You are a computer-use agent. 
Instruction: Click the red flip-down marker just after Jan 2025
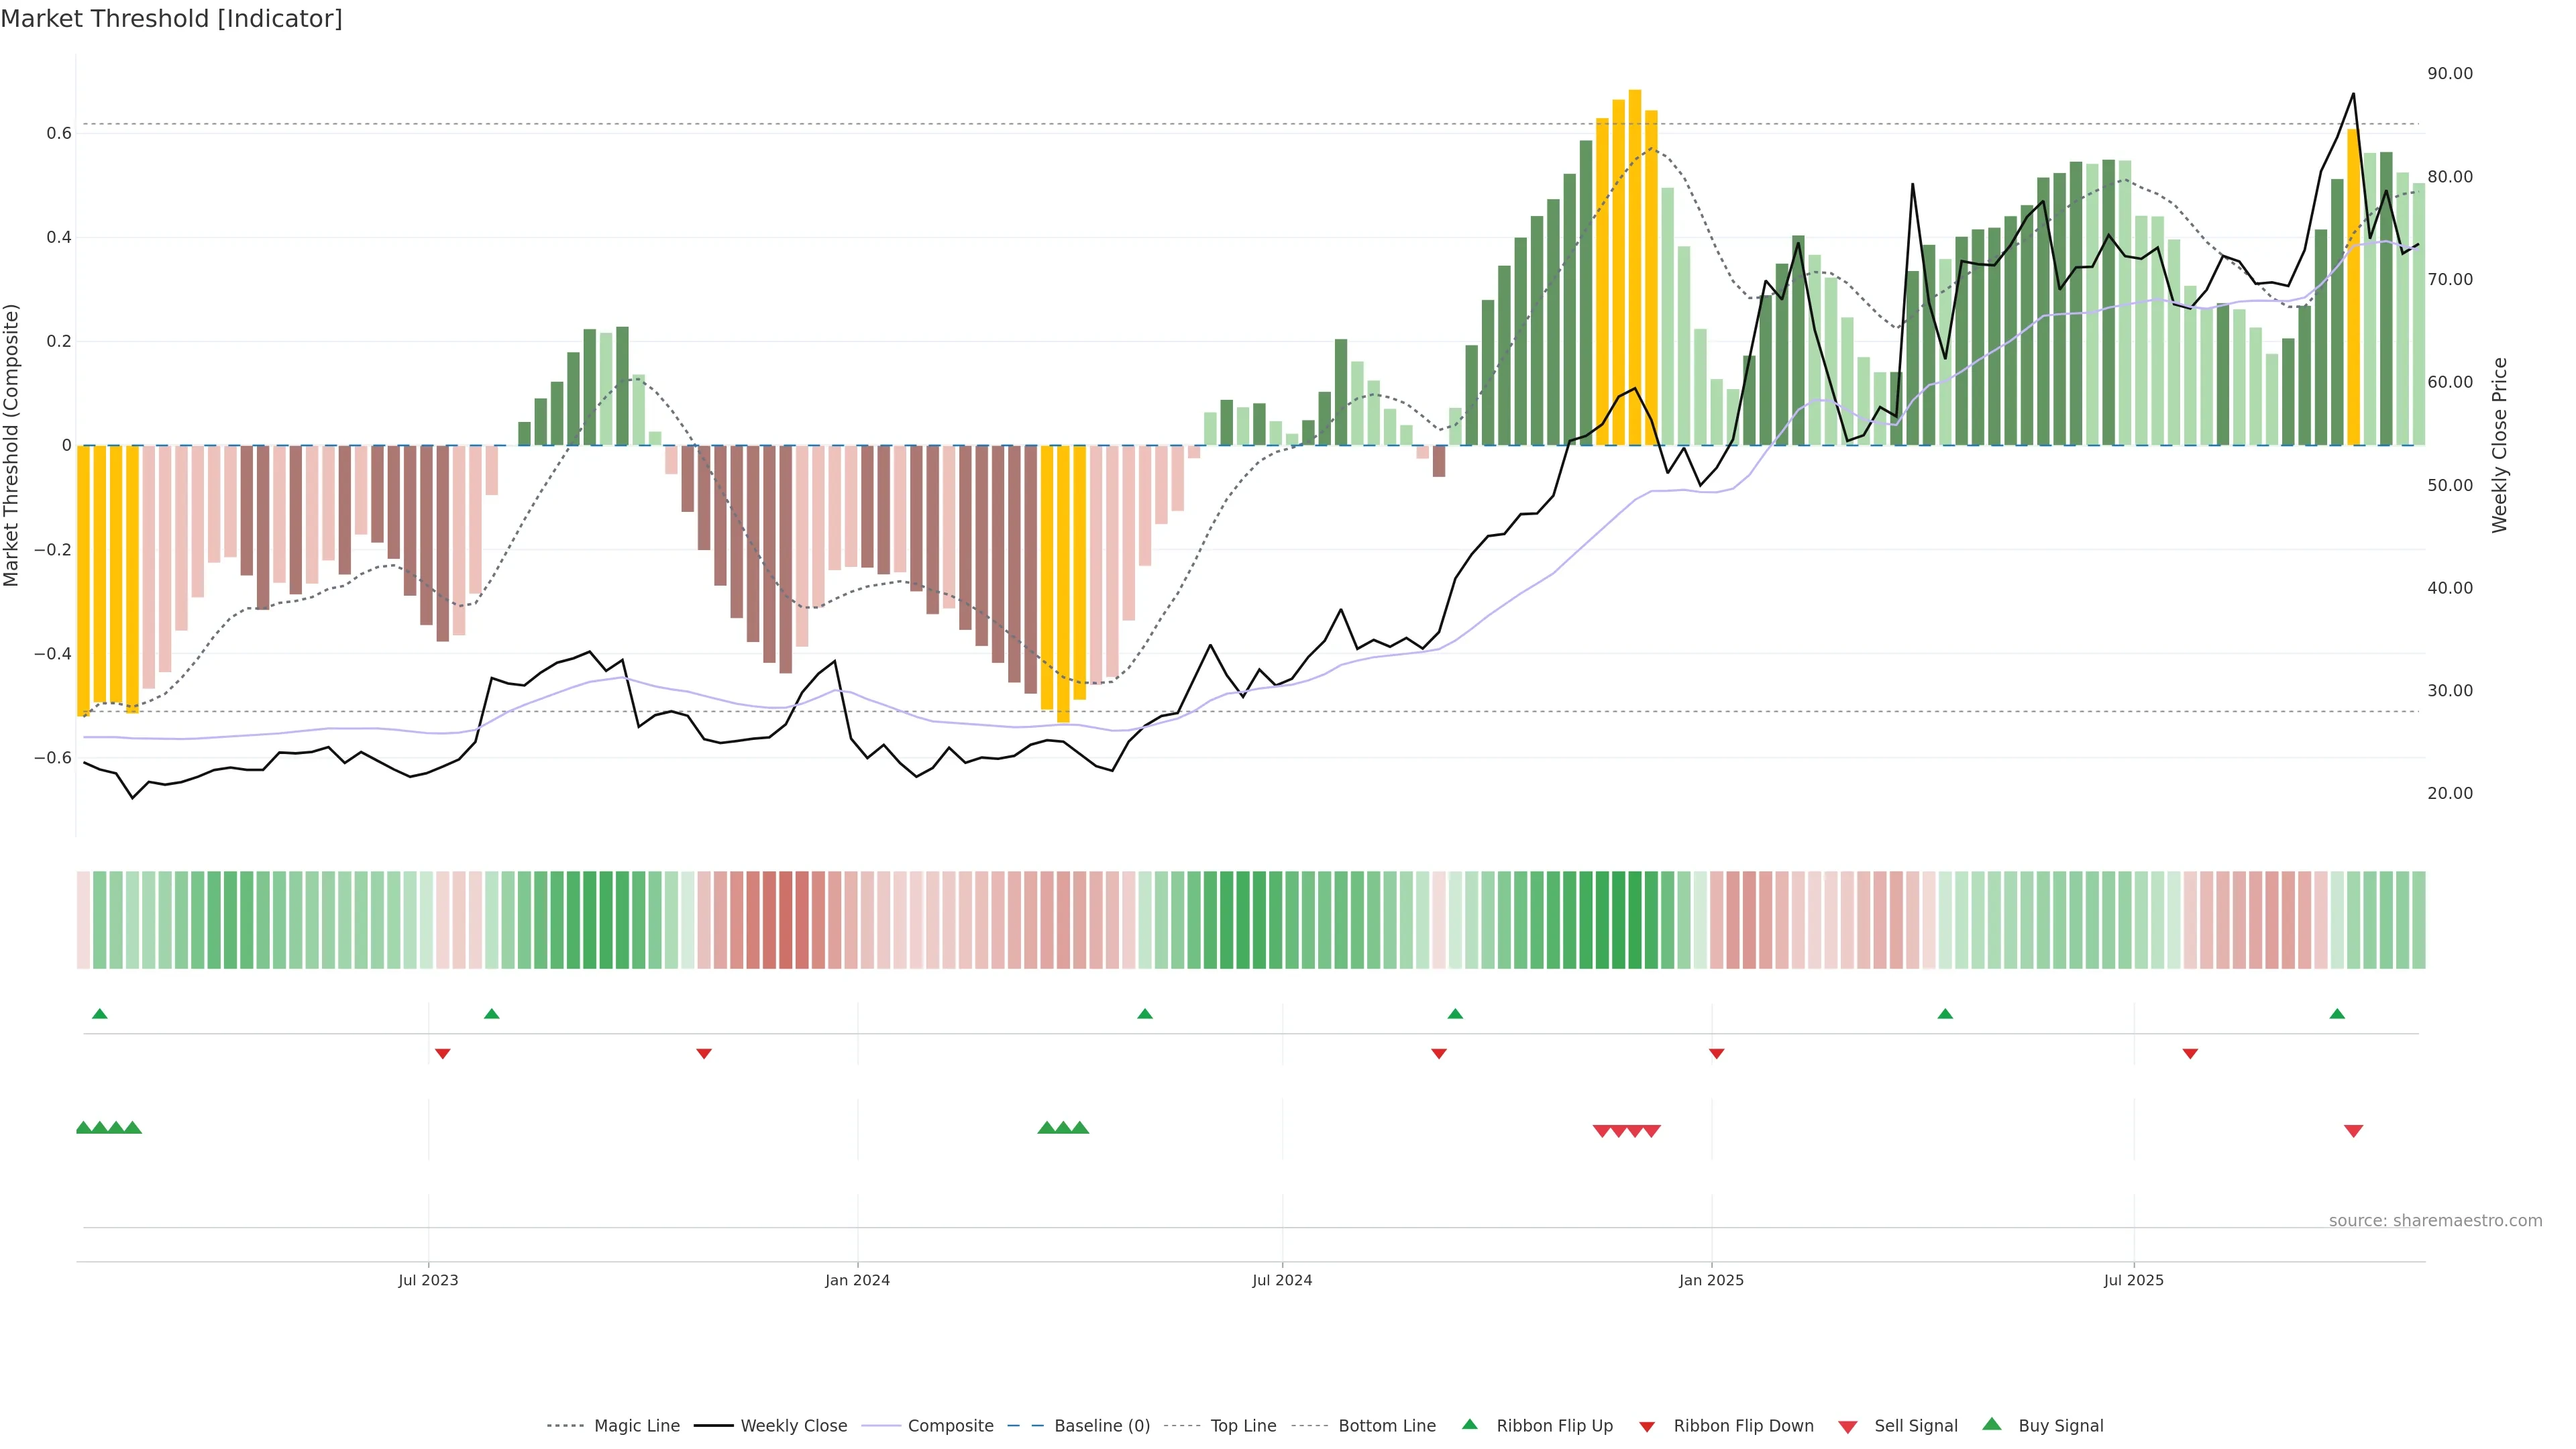[1716, 1054]
